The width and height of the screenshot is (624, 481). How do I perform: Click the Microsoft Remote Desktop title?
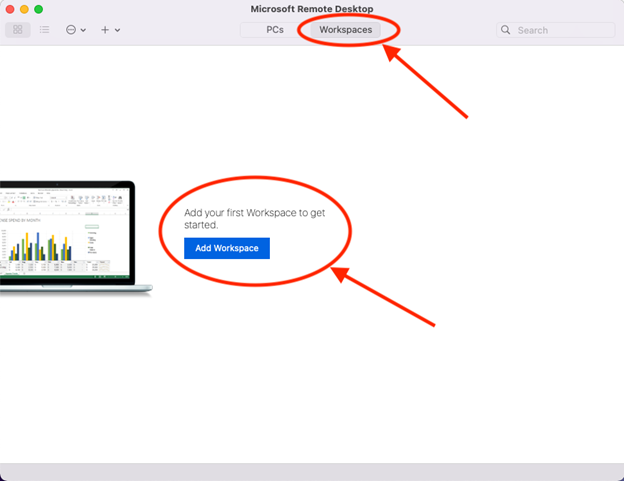312,9
